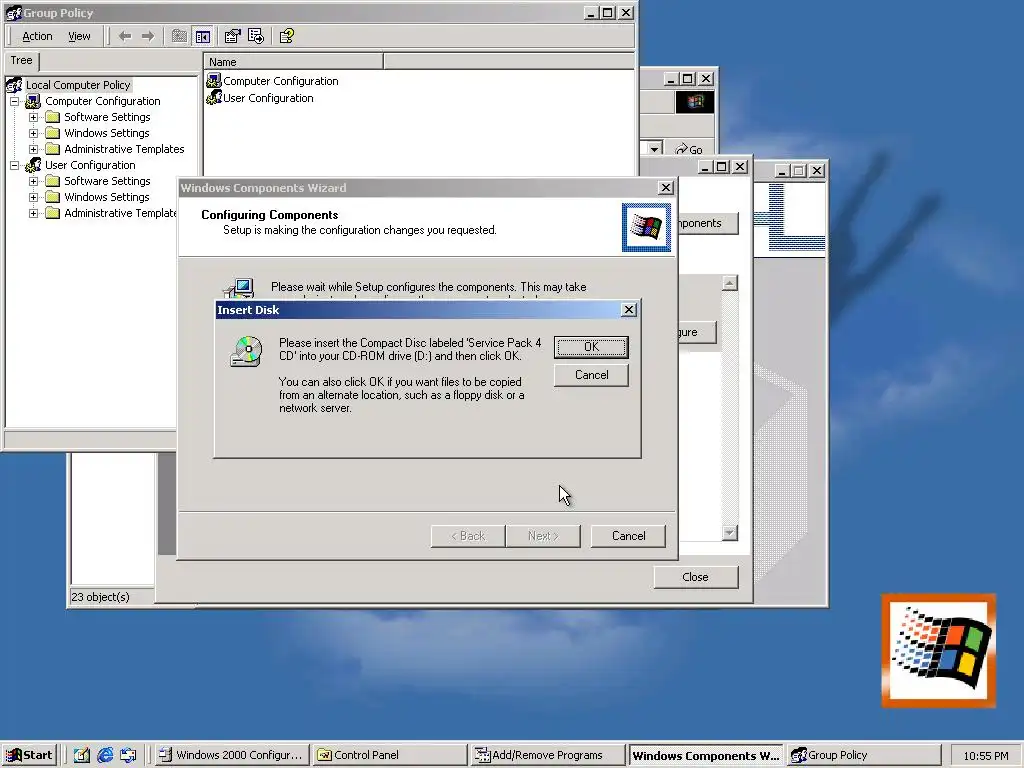
Task: Click the Properties toolbar icon
Action: click(x=232, y=36)
